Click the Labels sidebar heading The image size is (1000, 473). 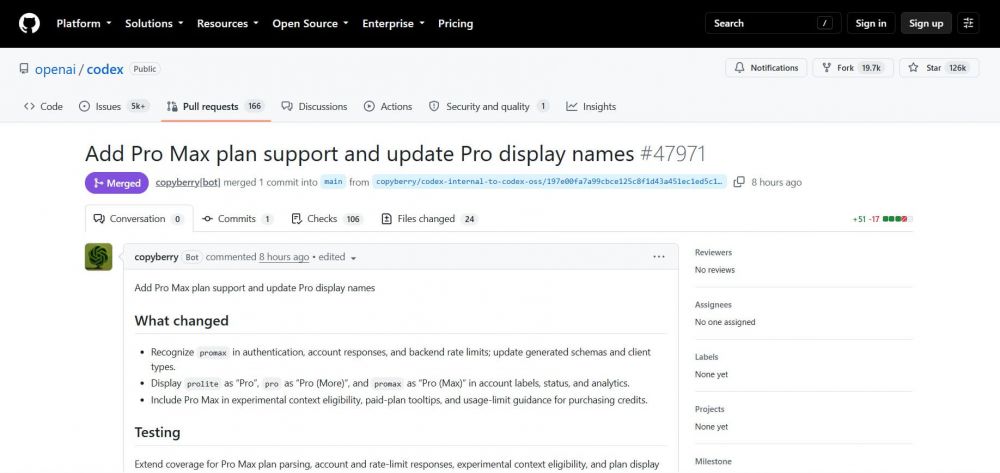click(x=706, y=357)
